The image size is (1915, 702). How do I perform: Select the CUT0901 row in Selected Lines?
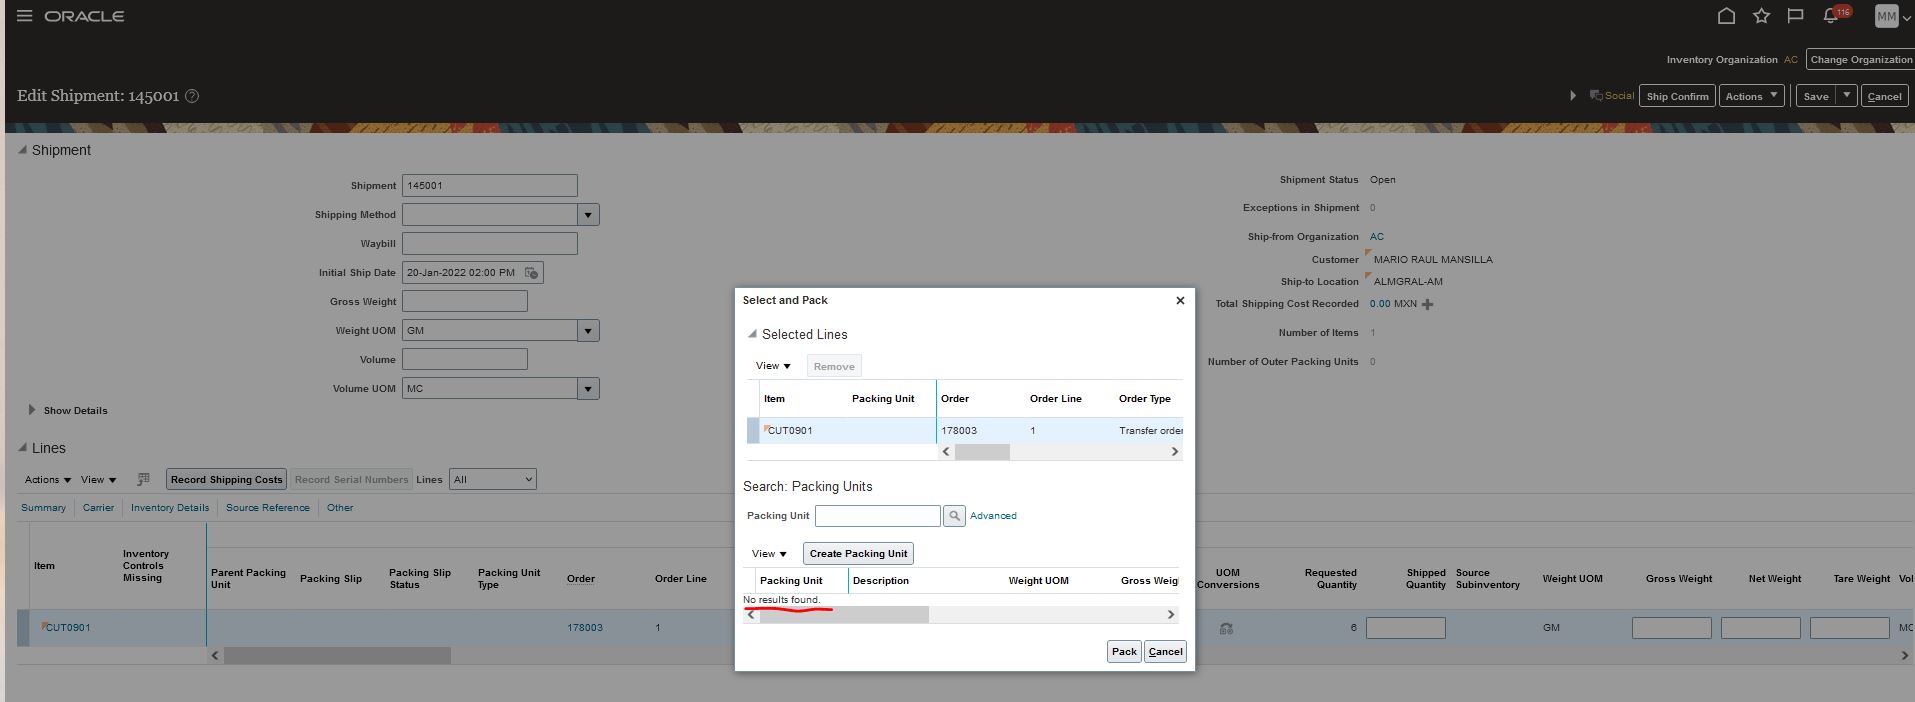click(964, 430)
